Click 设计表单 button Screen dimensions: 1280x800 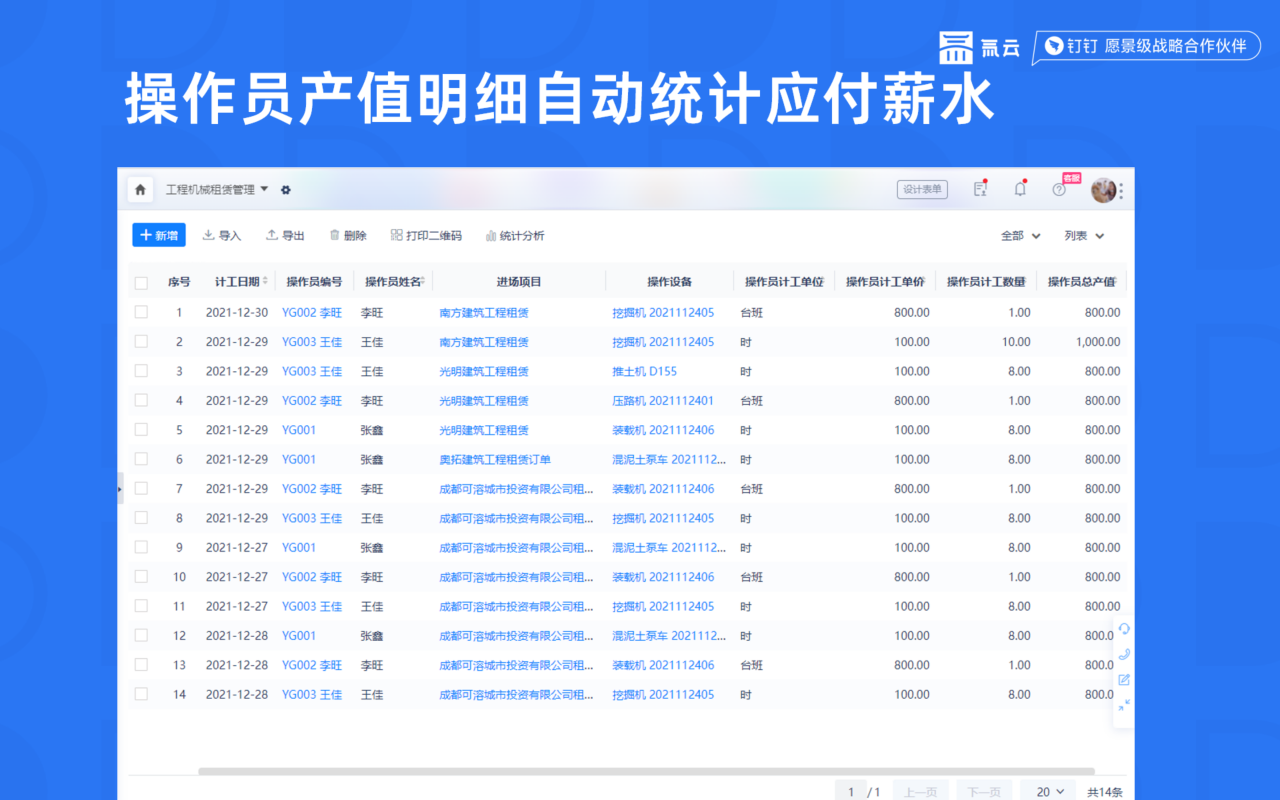point(922,189)
